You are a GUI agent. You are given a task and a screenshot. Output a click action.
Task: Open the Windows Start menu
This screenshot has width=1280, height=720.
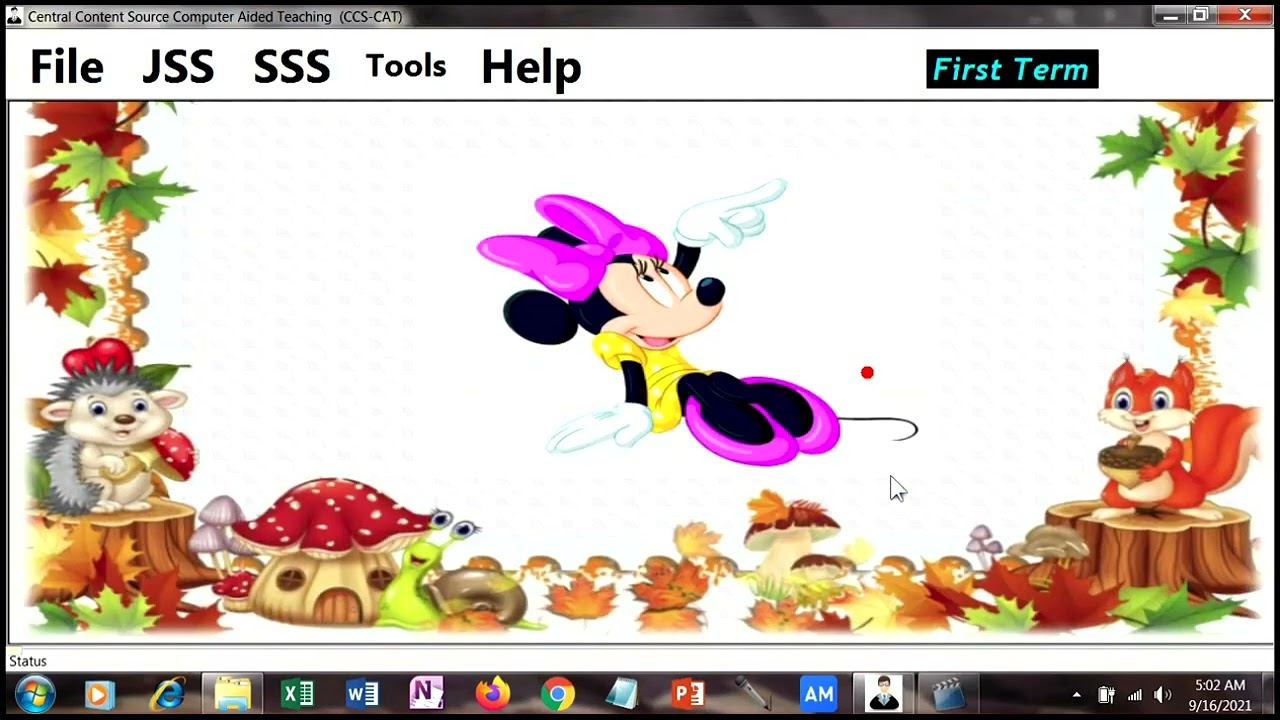pyautogui.click(x=35, y=693)
